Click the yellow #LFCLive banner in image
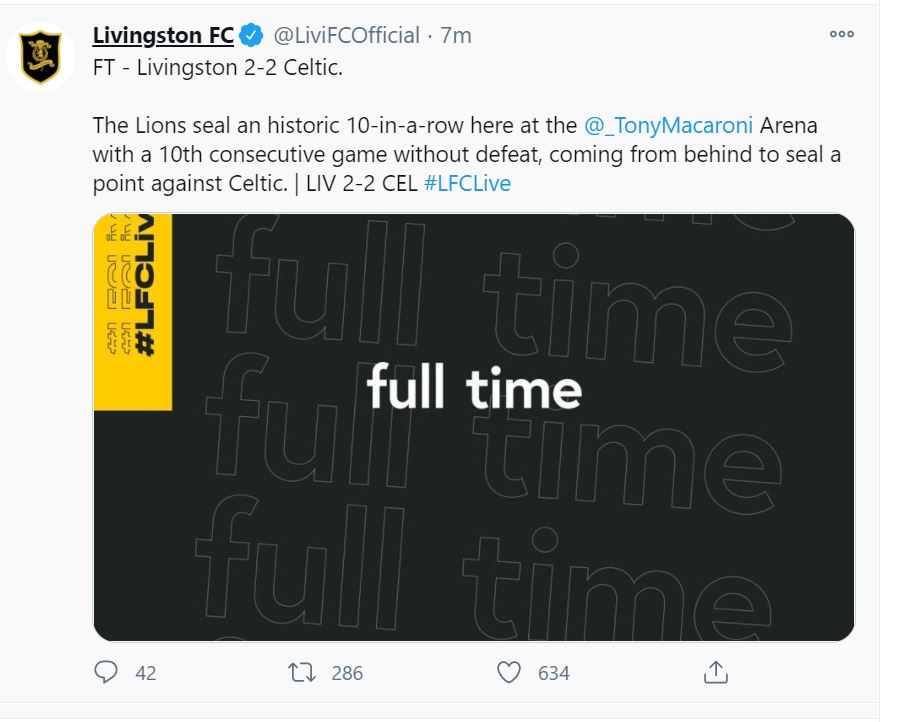The image size is (908, 722). tap(133, 312)
